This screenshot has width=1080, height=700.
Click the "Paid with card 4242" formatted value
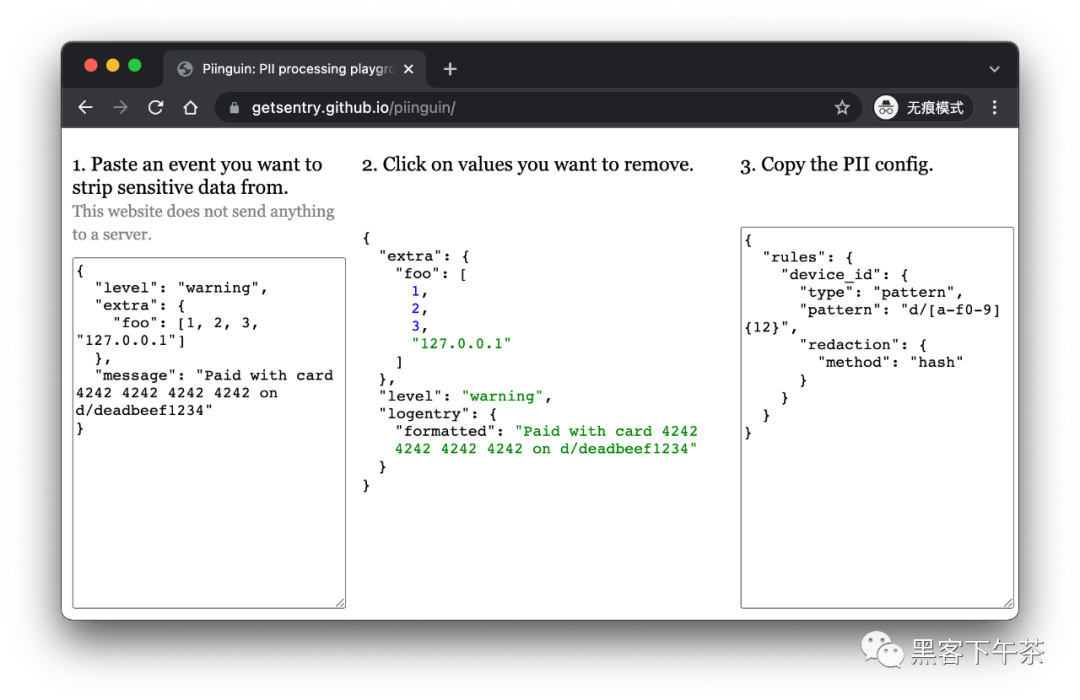[546, 440]
